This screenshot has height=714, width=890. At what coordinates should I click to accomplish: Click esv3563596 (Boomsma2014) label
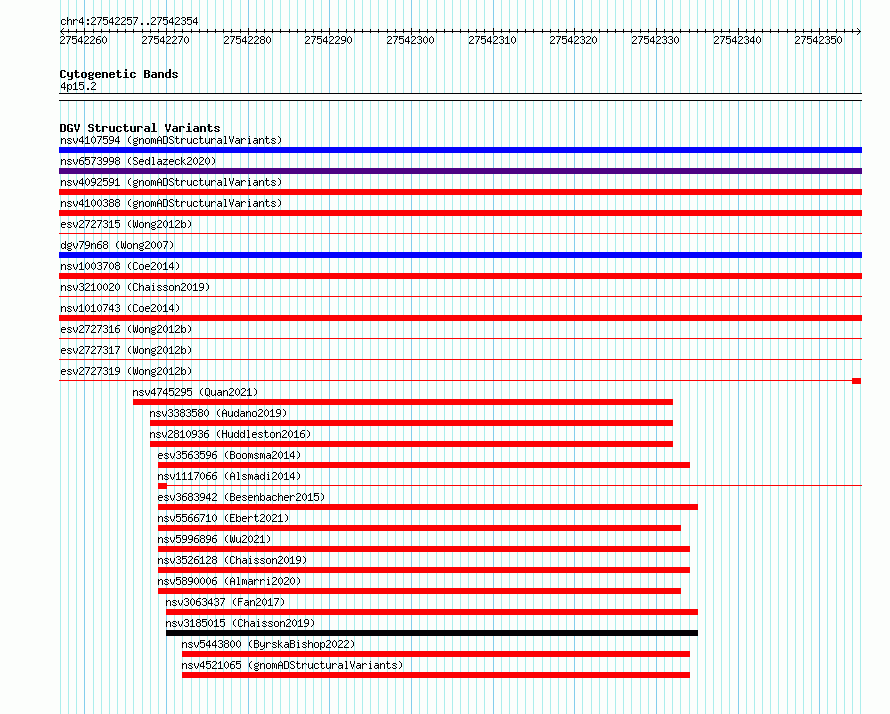(229, 455)
